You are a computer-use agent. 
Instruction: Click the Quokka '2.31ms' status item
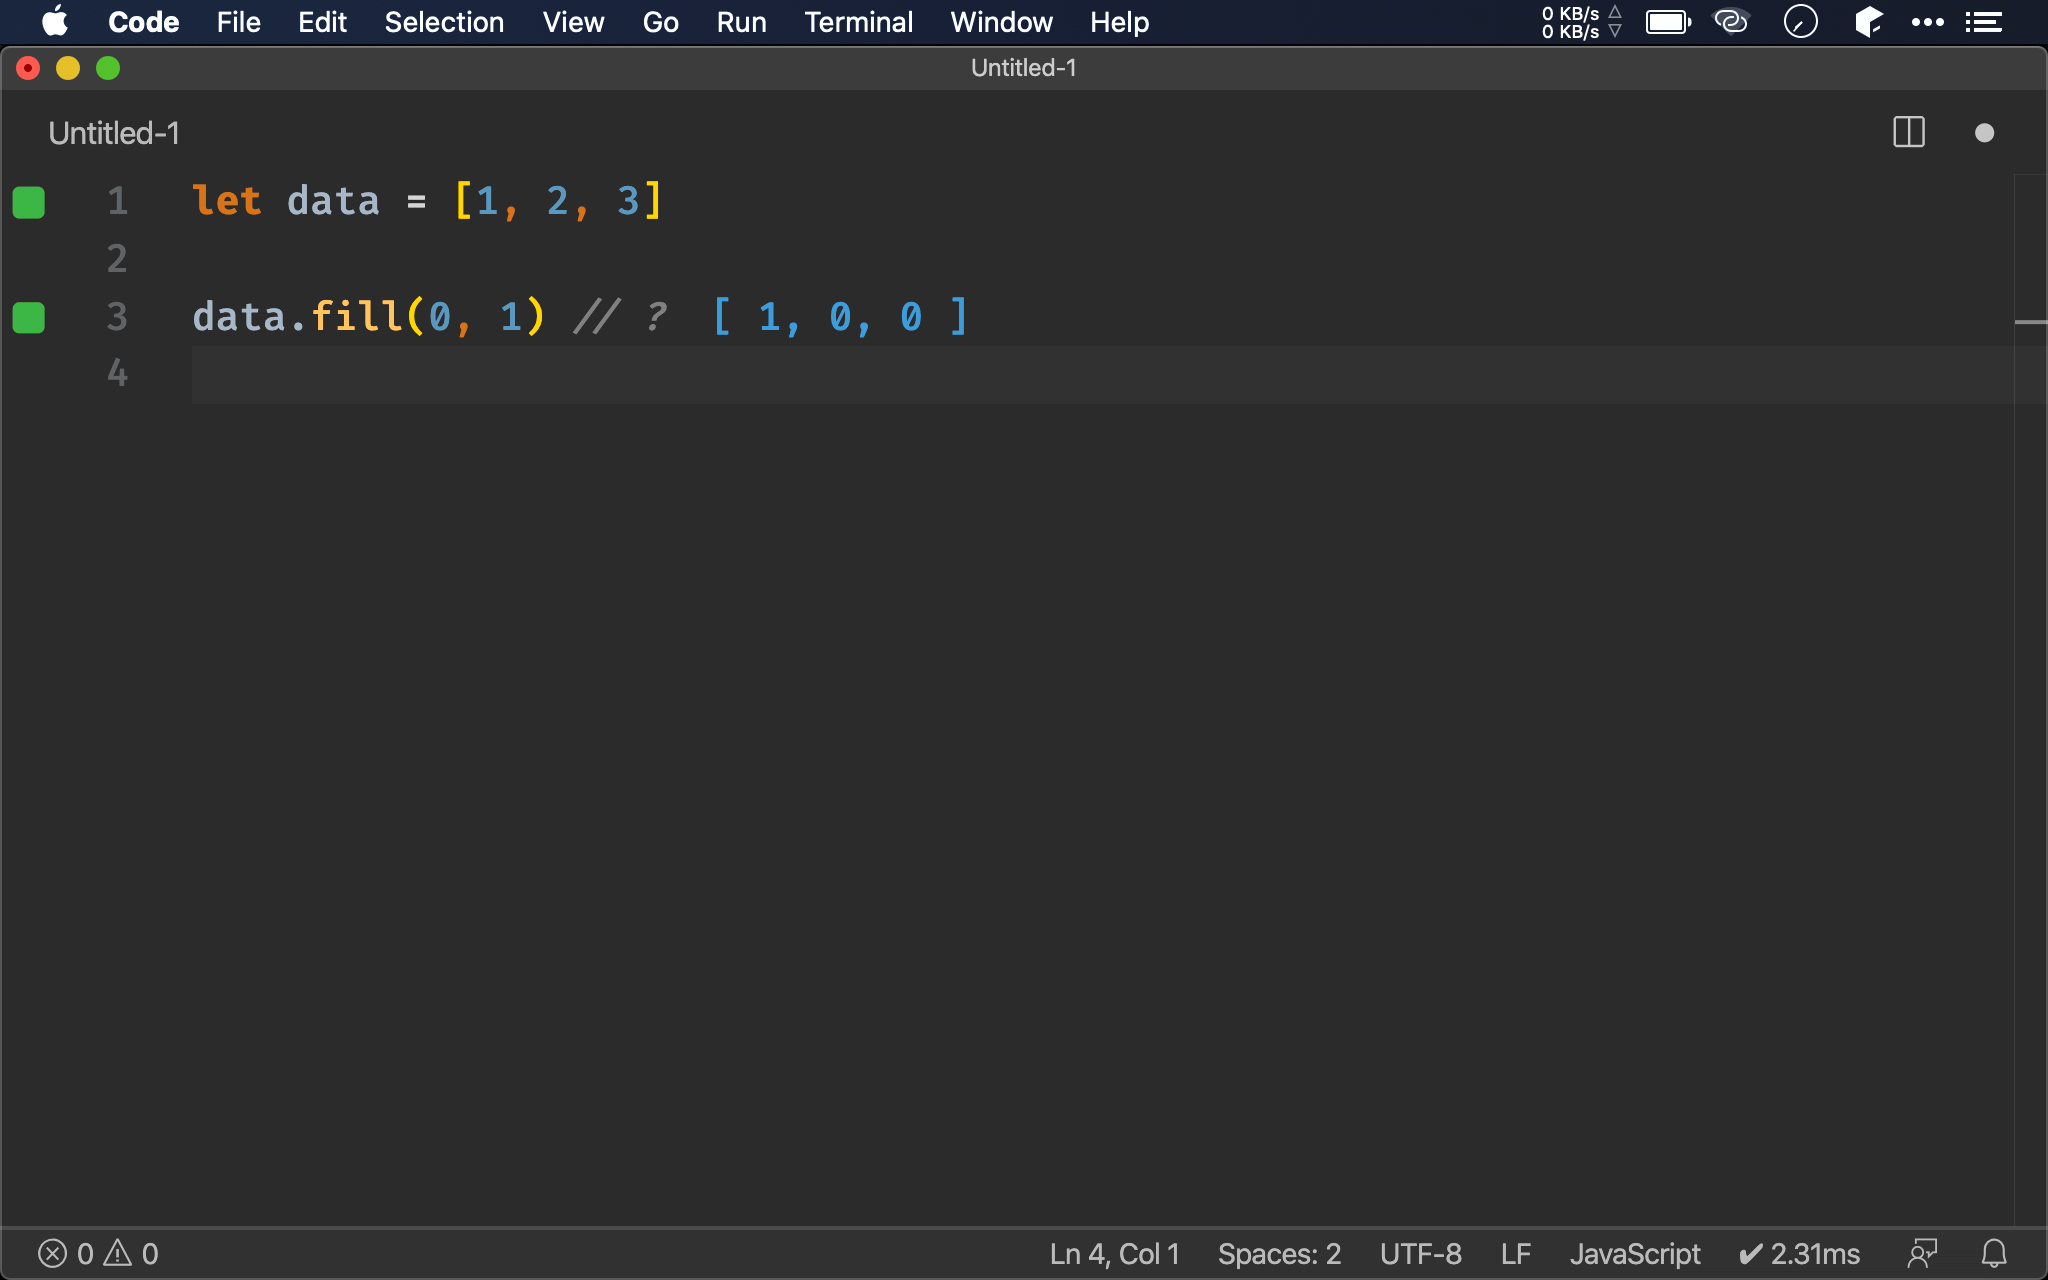click(1799, 1254)
